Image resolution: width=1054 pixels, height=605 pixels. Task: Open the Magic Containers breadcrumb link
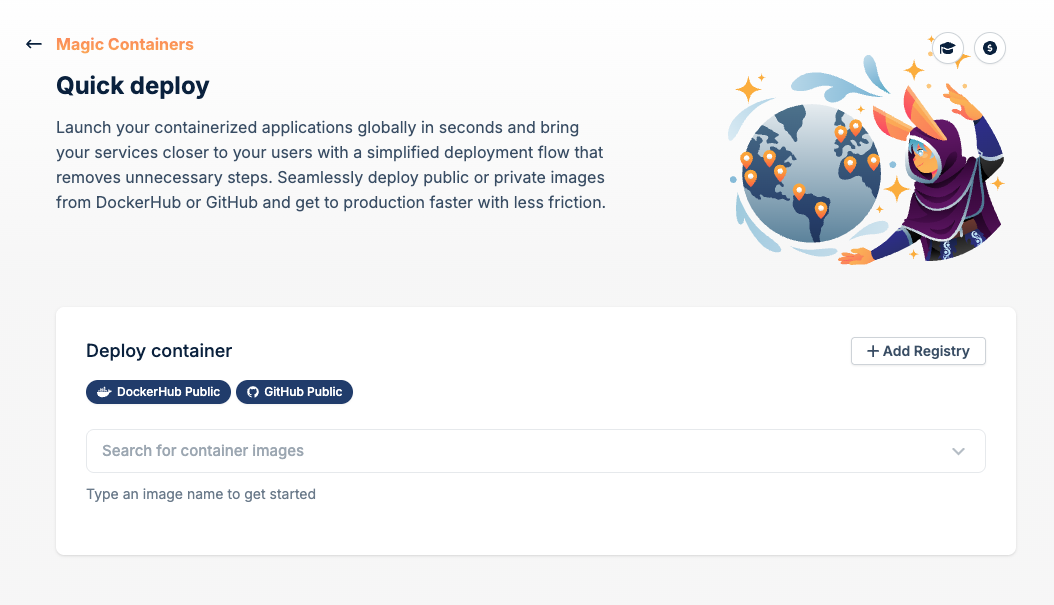click(x=124, y=44)
